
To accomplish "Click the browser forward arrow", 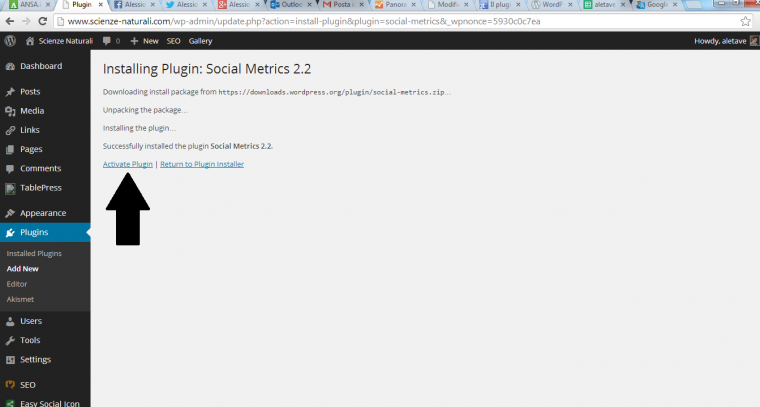I will coord(26,21).
